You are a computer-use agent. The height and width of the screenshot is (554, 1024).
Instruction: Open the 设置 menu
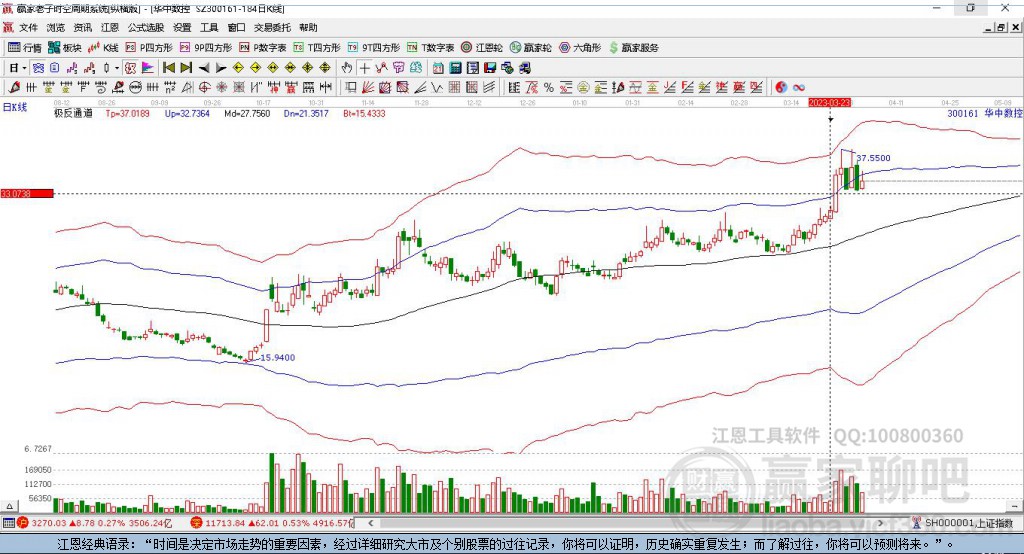[x=182, y=27]
